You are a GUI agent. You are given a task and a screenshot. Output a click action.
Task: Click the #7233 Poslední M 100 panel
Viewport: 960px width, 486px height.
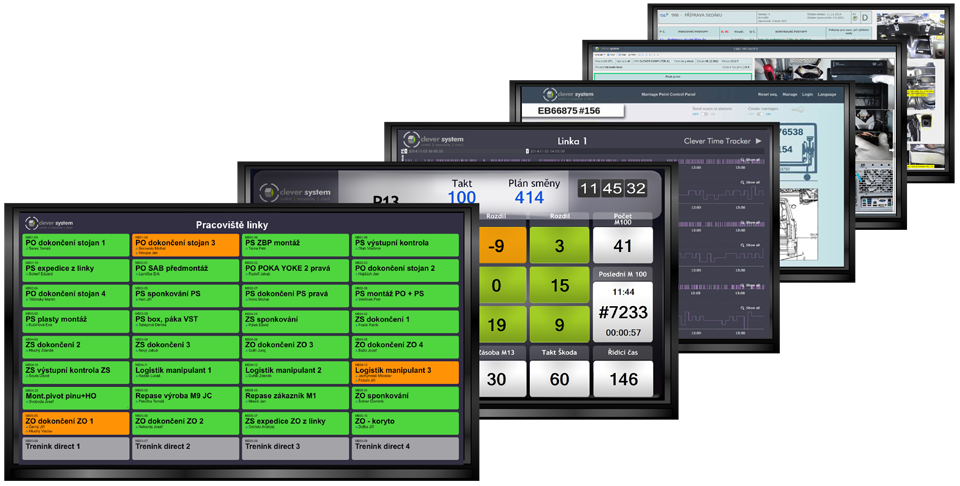pos(623,312)
